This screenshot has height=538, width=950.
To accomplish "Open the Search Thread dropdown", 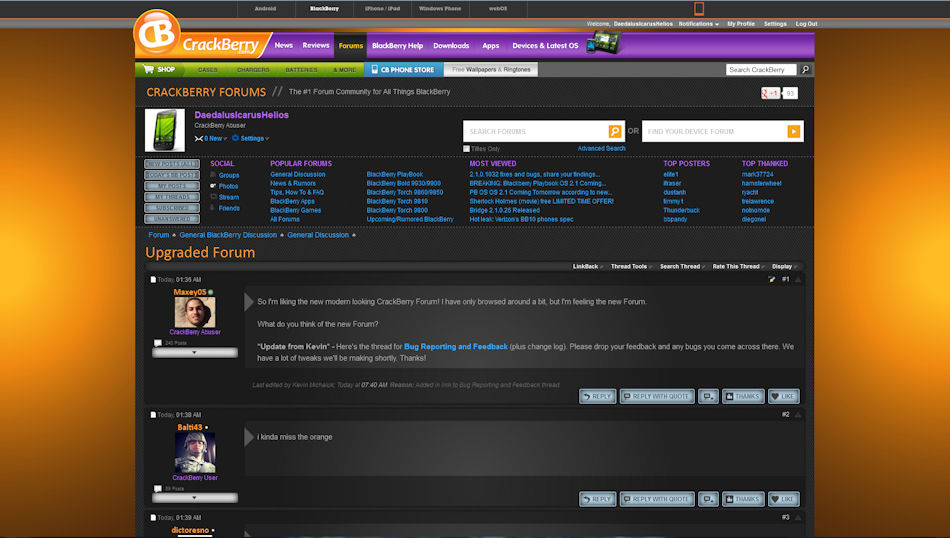I will coord(682,267).
